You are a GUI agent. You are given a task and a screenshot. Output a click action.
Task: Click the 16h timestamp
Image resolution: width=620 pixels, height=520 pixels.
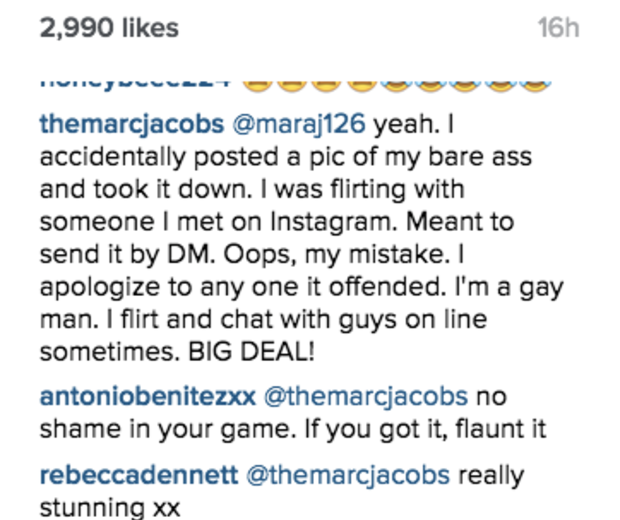(558, 27)
